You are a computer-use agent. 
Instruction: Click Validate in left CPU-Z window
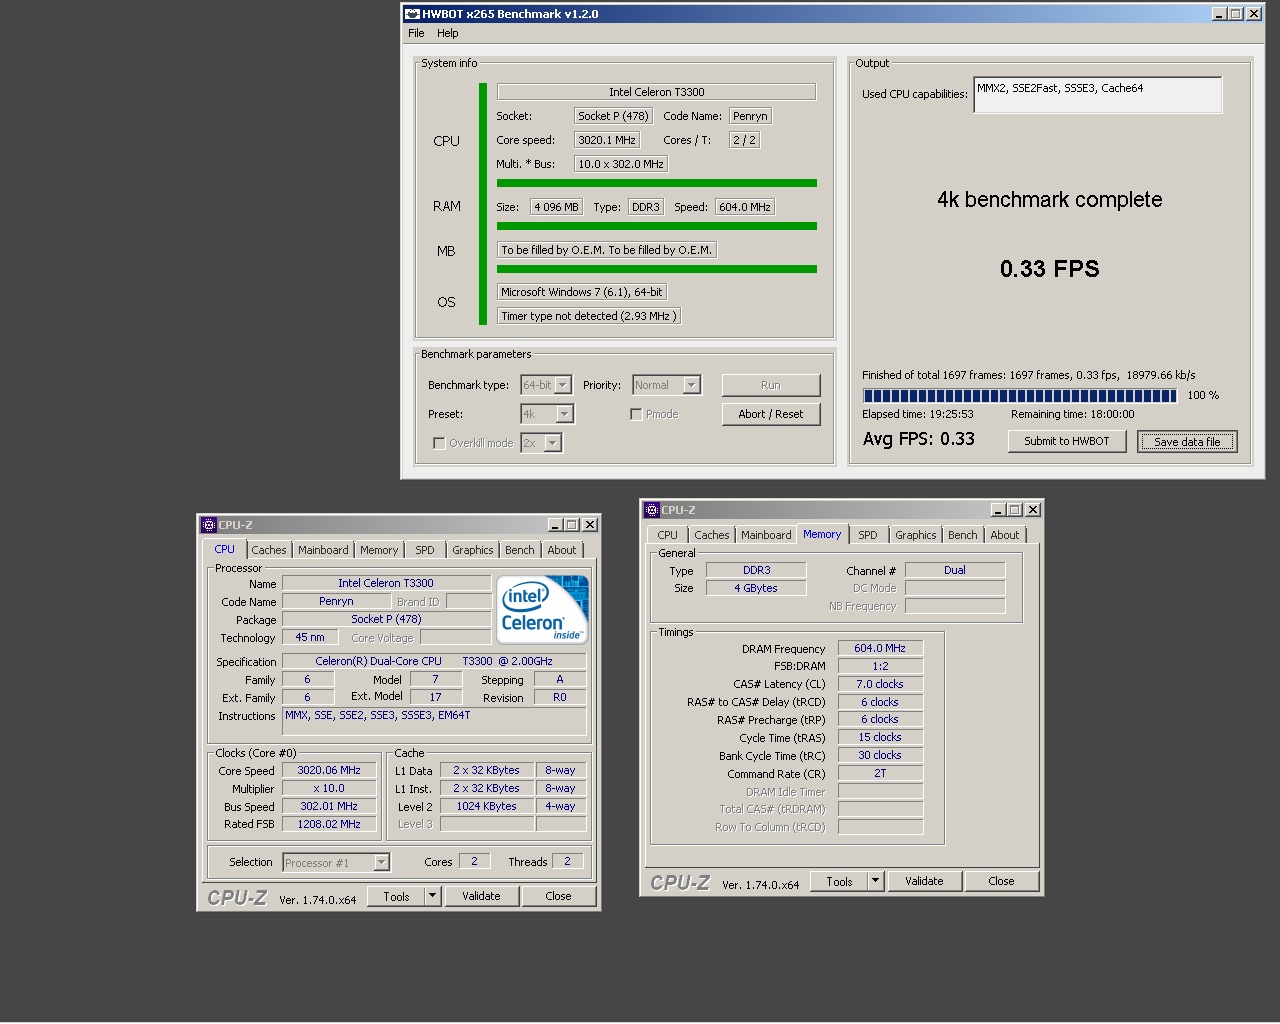pyautogui.click(x=481, y=896)
